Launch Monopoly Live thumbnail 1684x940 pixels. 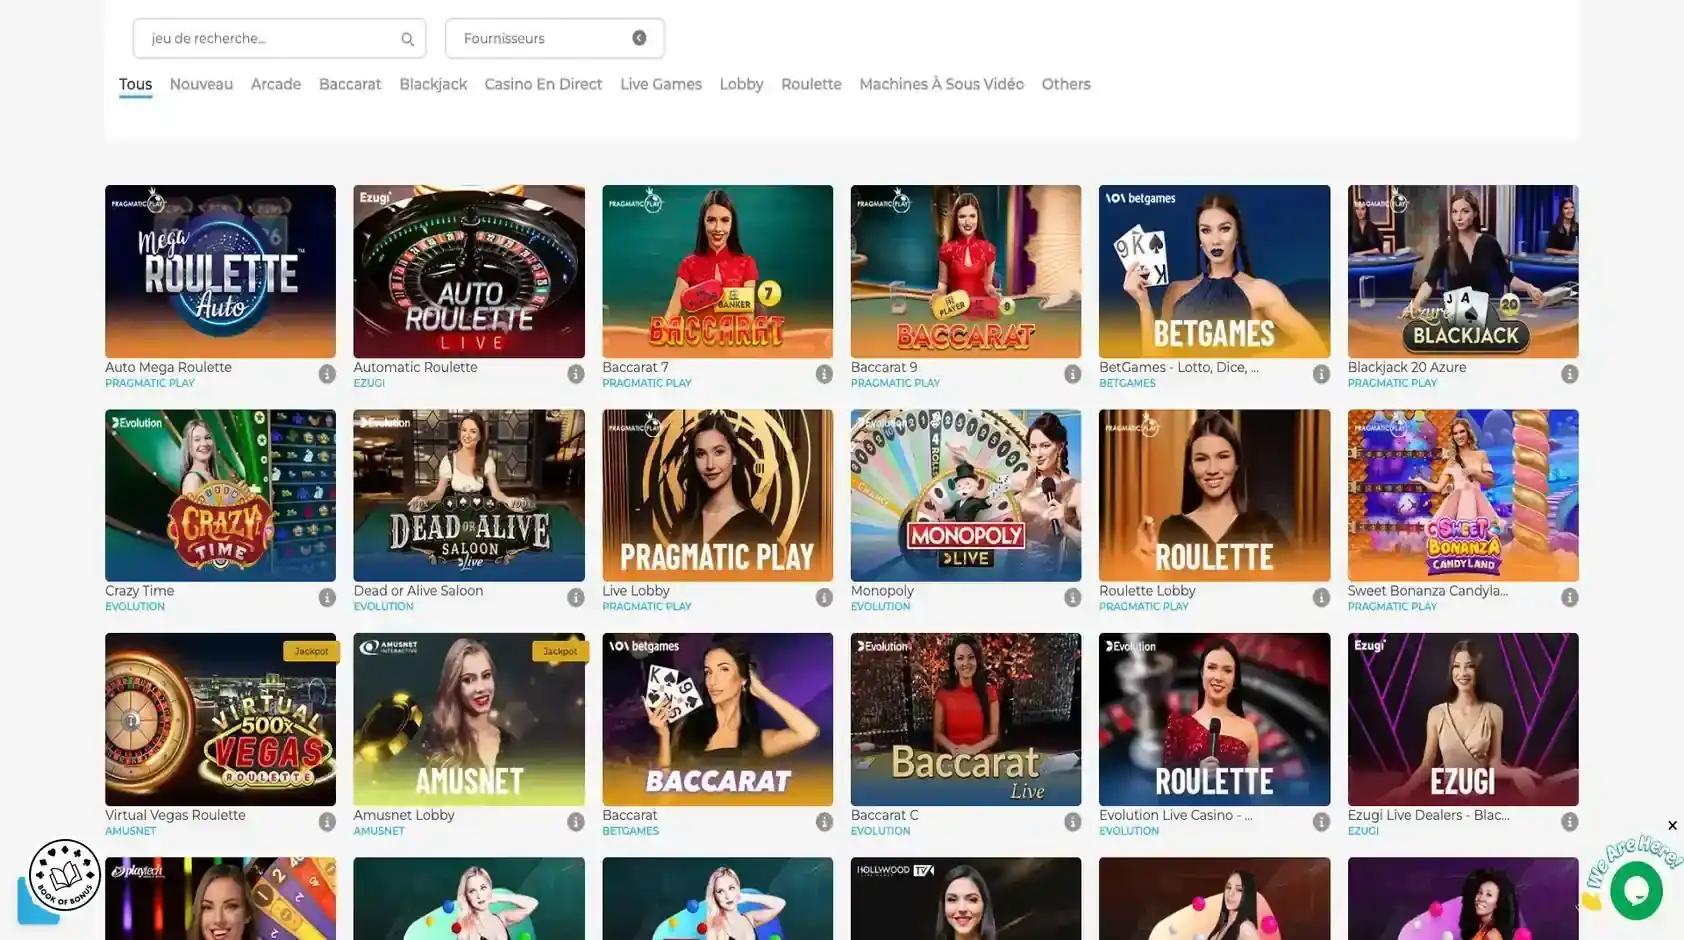(966, 495)
